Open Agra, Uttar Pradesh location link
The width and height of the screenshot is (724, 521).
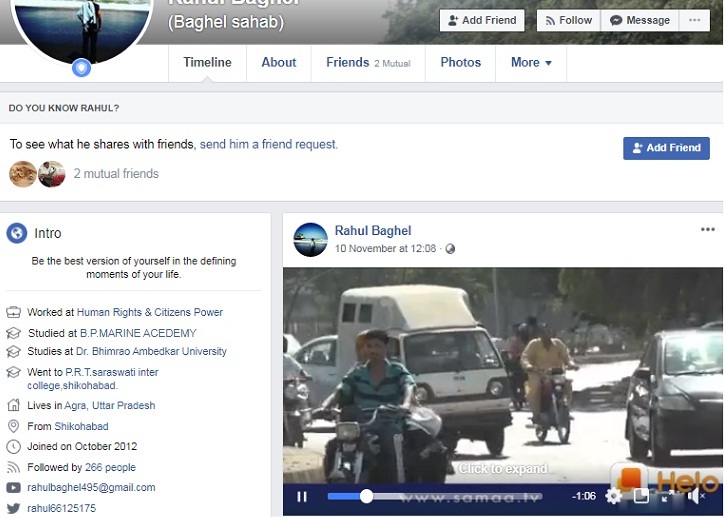109,406
